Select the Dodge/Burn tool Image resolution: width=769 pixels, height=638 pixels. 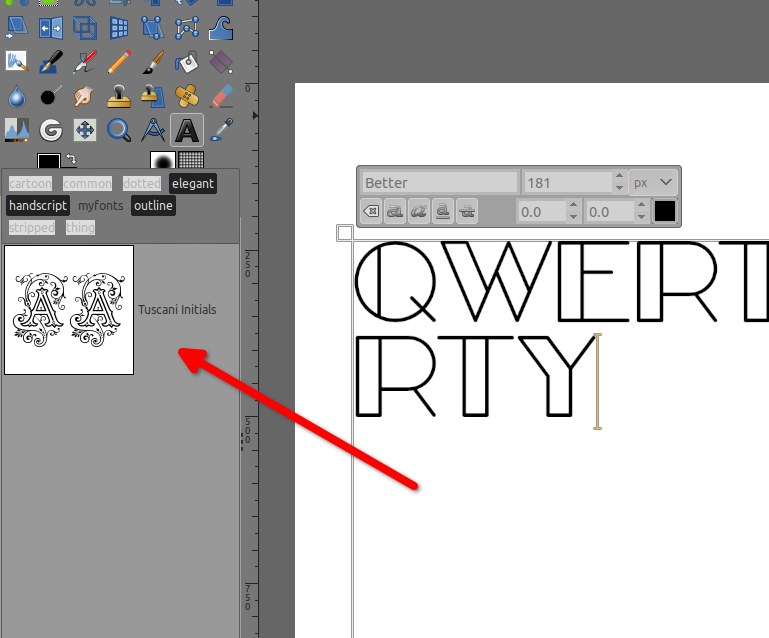[51, 96]
